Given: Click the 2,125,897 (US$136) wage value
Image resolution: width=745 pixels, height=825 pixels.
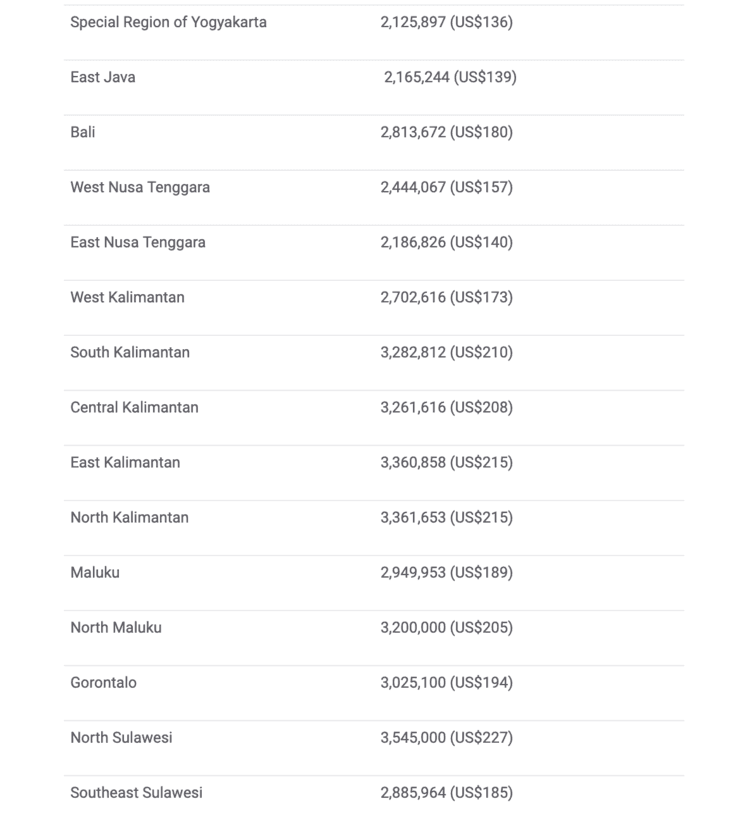Looking at the screenshot, I should click(446, 22).
